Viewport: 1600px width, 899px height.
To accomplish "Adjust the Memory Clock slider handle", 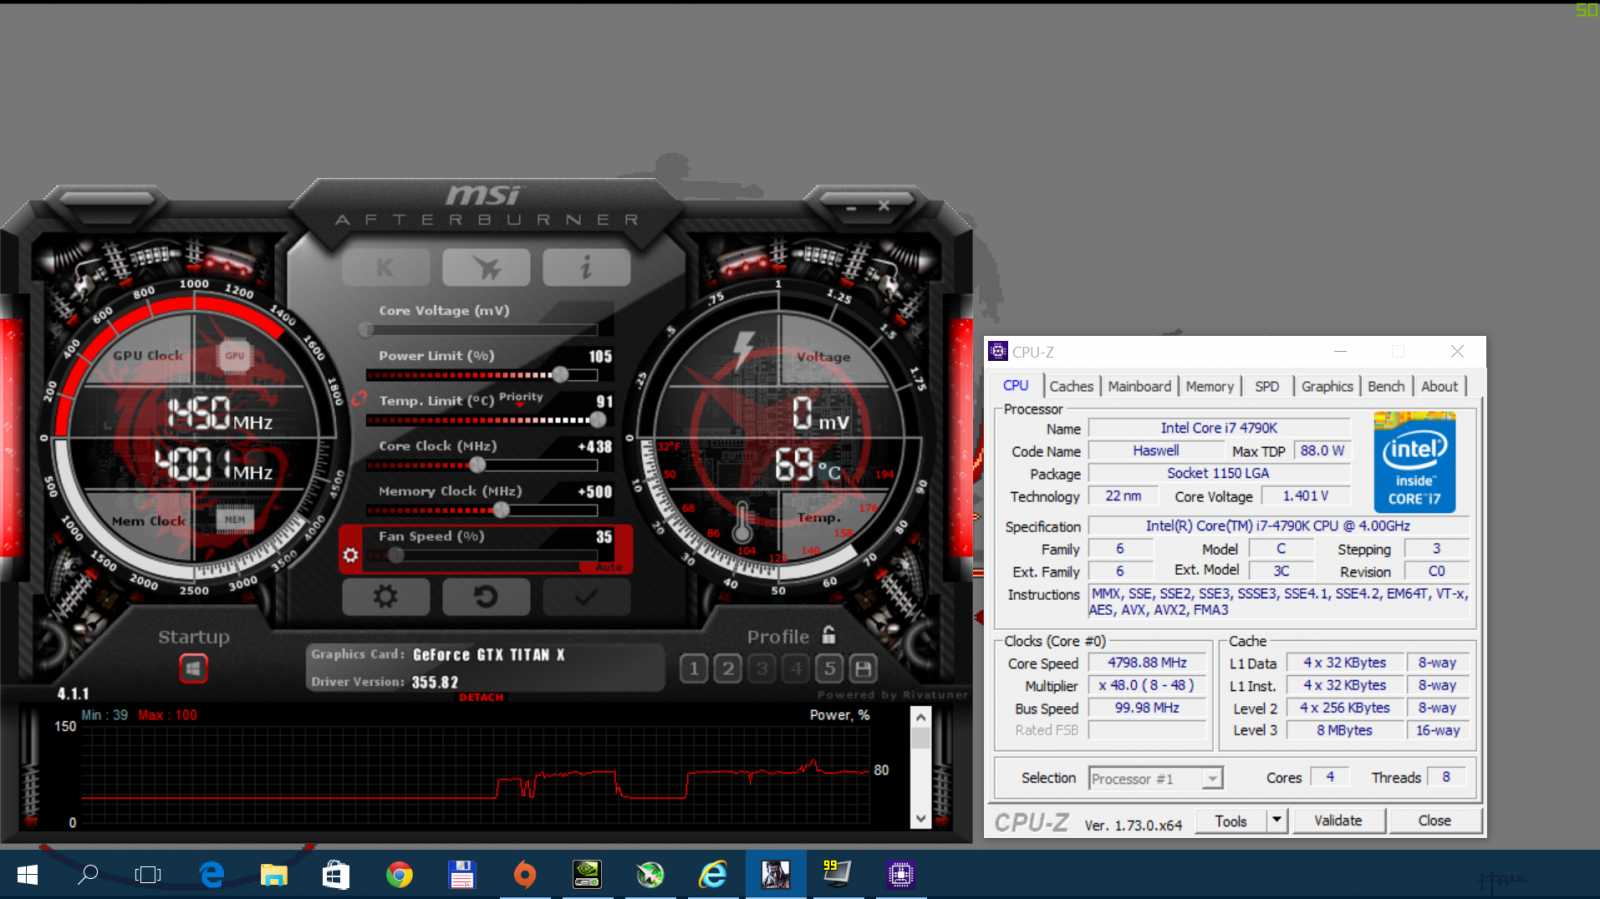I will pyautogui.click(x=501, y=509).
